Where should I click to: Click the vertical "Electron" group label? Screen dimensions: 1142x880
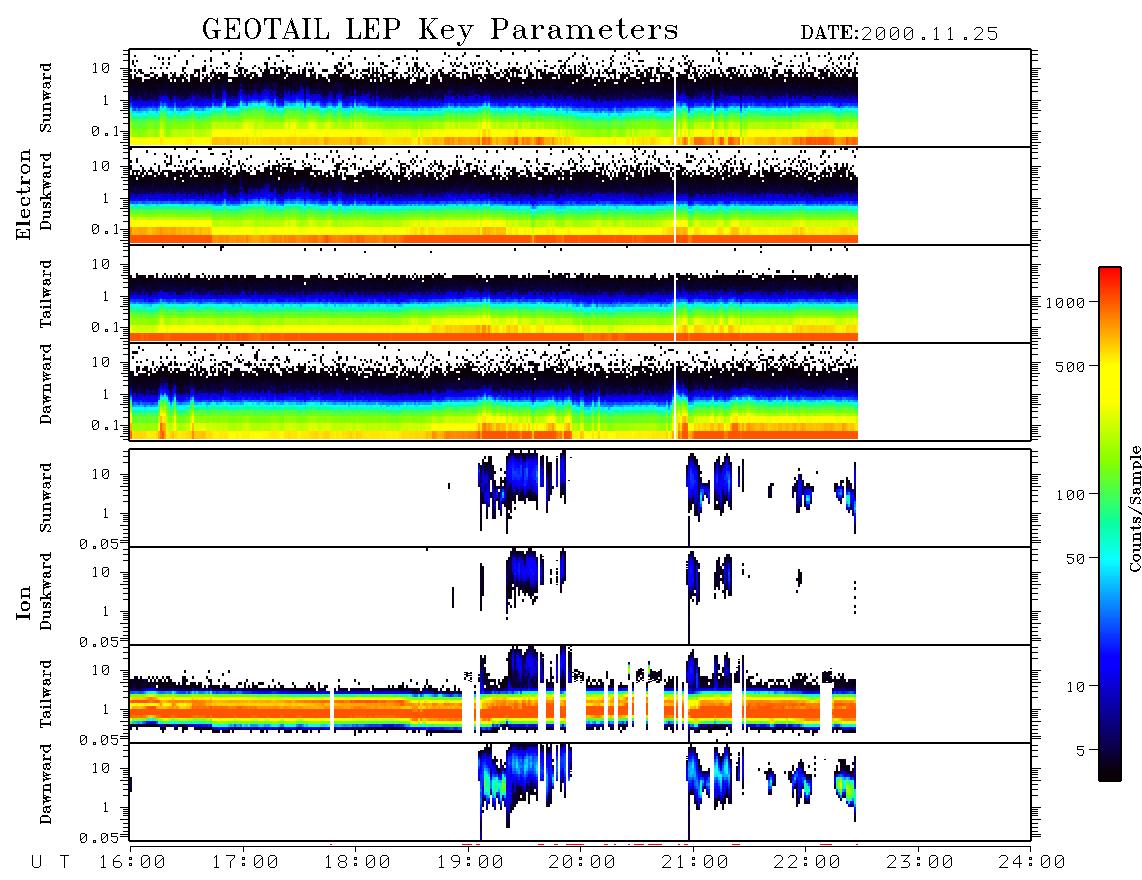click(x=24, y=194)
